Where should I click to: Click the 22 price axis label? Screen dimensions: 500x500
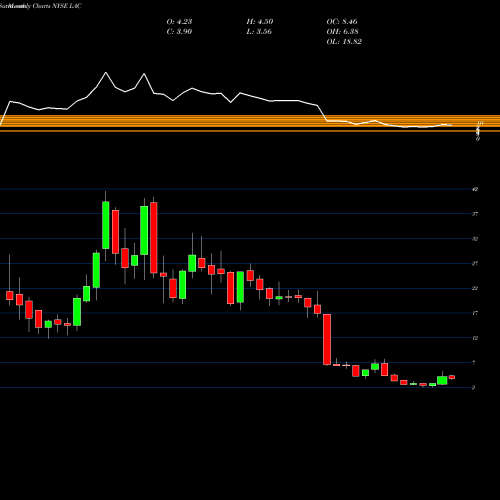pyautogui.click(x=475, y=288)
